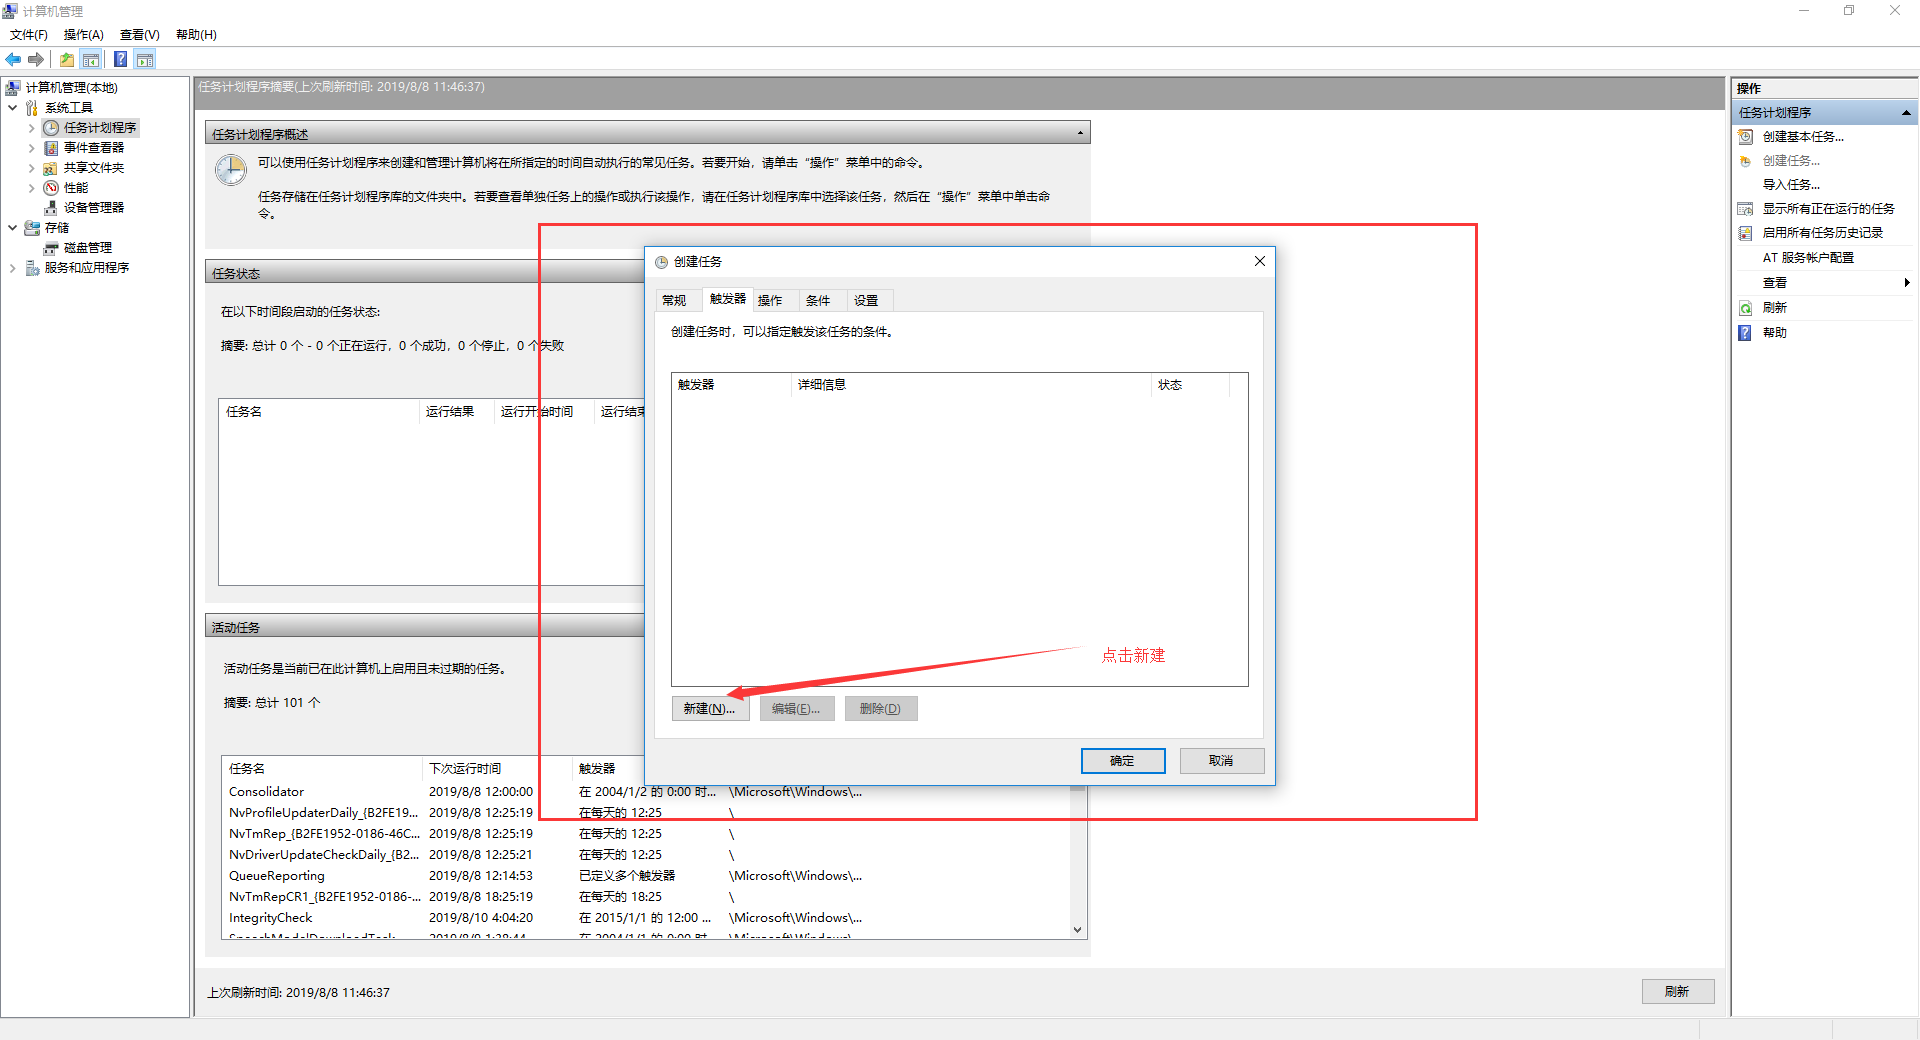1920x1040 pixels.
Task: Open the 帮助(H) menu
Action: pyautogui.click(x=196, y=35)
